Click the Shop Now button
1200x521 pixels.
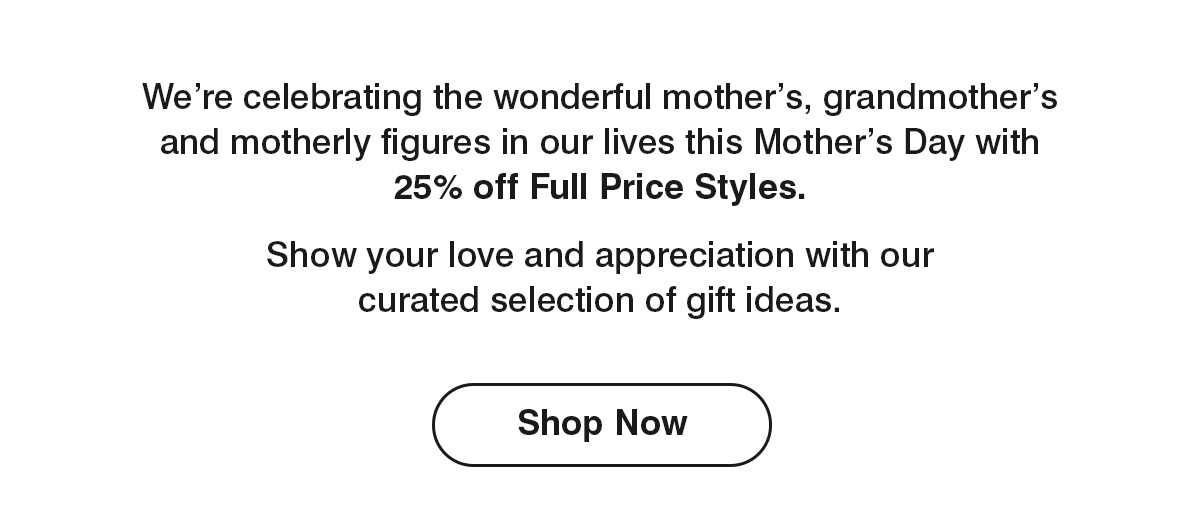(601, 424)
